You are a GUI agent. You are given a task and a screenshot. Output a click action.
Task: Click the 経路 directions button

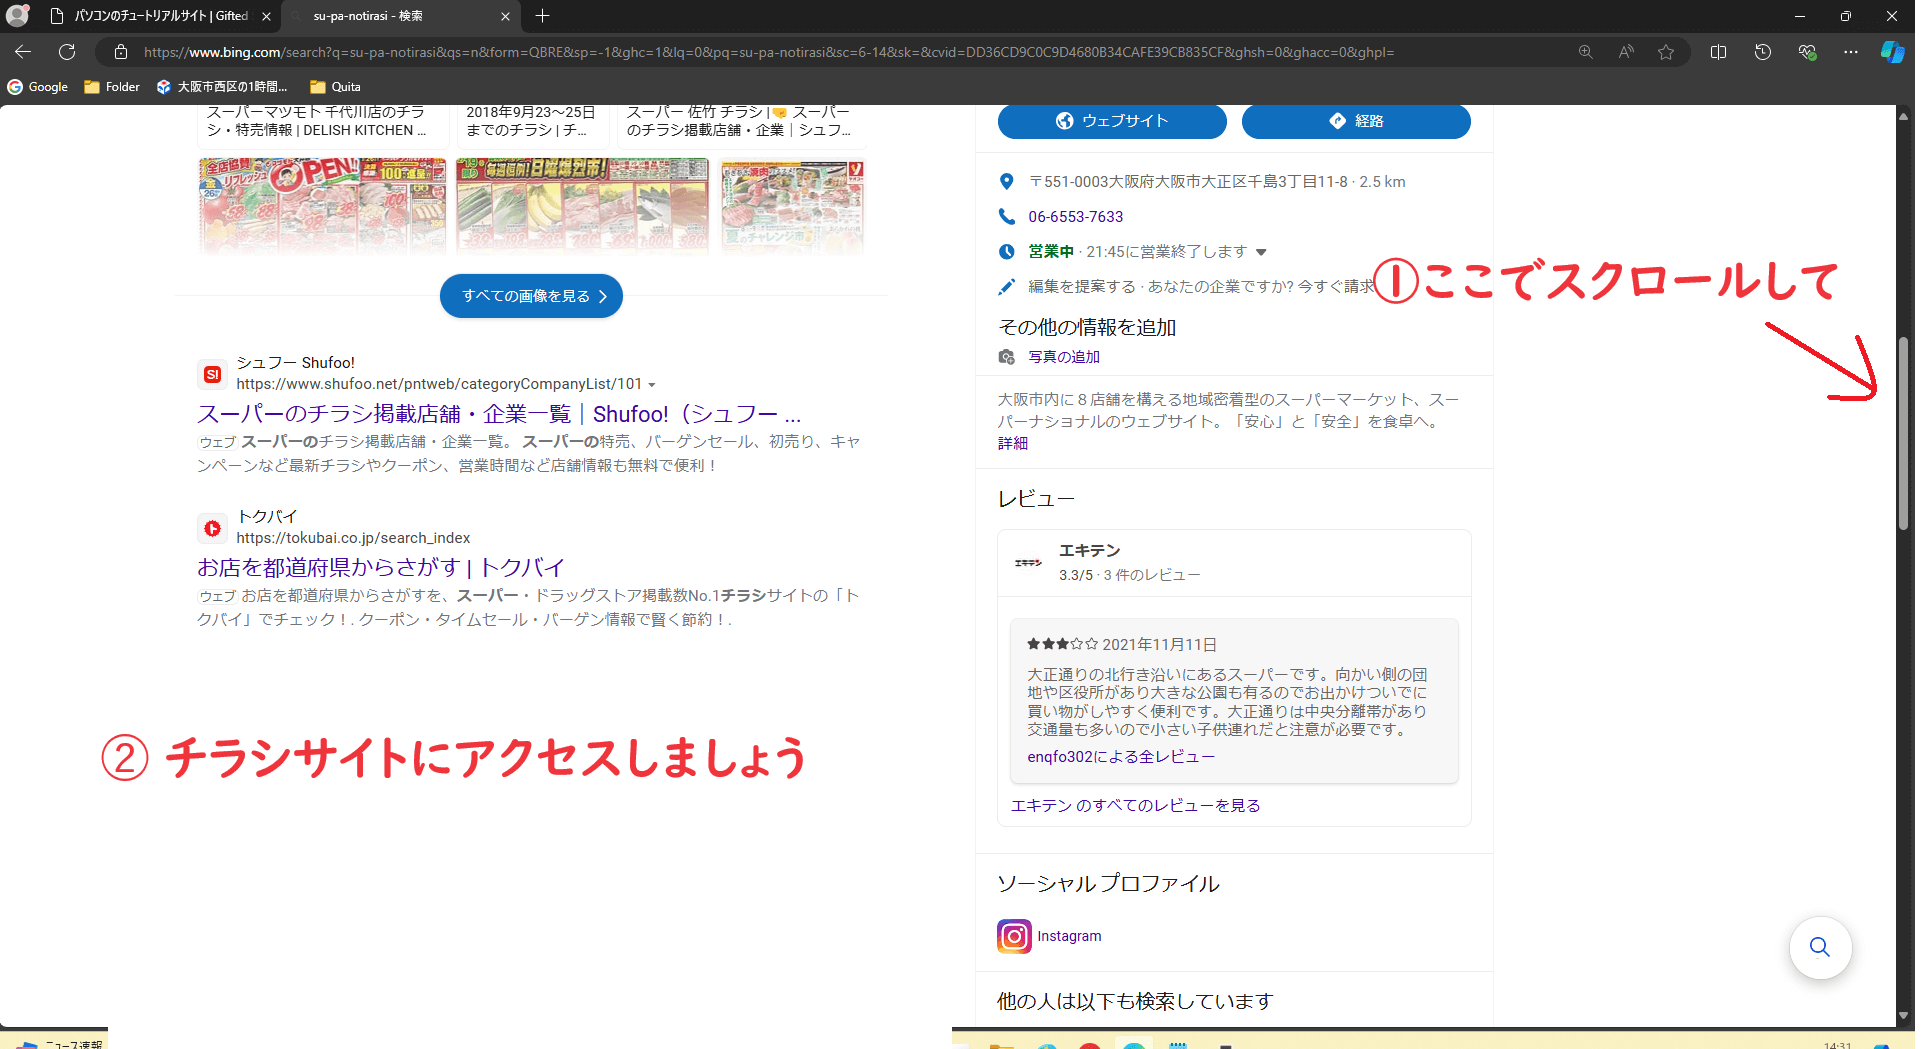tap(1356, 121)
